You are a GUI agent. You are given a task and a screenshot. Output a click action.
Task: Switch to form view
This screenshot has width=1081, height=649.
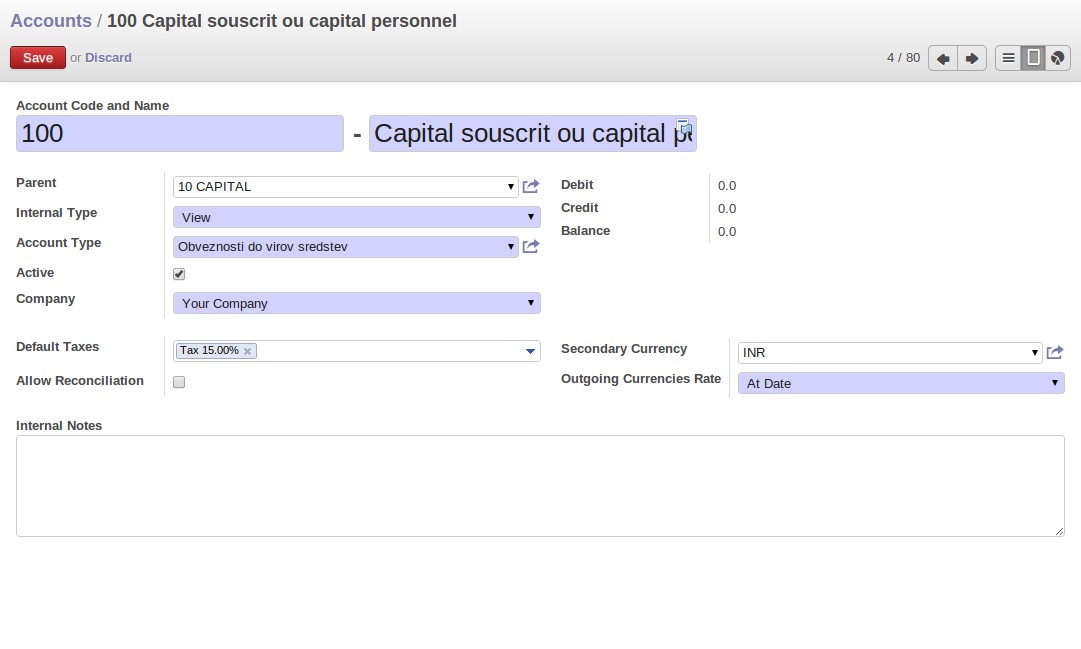[x=1033, y=58]
